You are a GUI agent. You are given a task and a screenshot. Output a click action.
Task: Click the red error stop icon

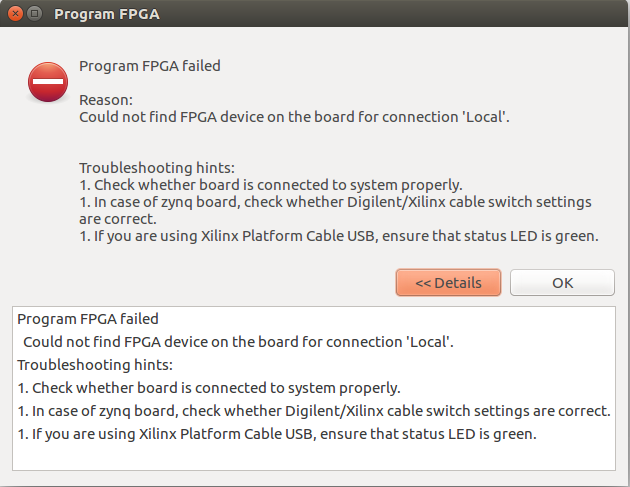pos(48,82)
